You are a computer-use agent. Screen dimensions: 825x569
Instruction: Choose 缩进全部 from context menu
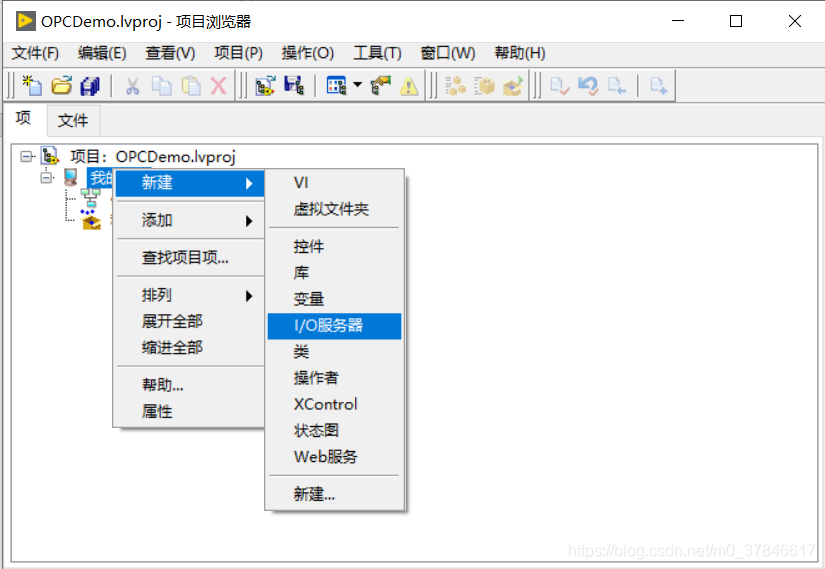tap(190, 347)
